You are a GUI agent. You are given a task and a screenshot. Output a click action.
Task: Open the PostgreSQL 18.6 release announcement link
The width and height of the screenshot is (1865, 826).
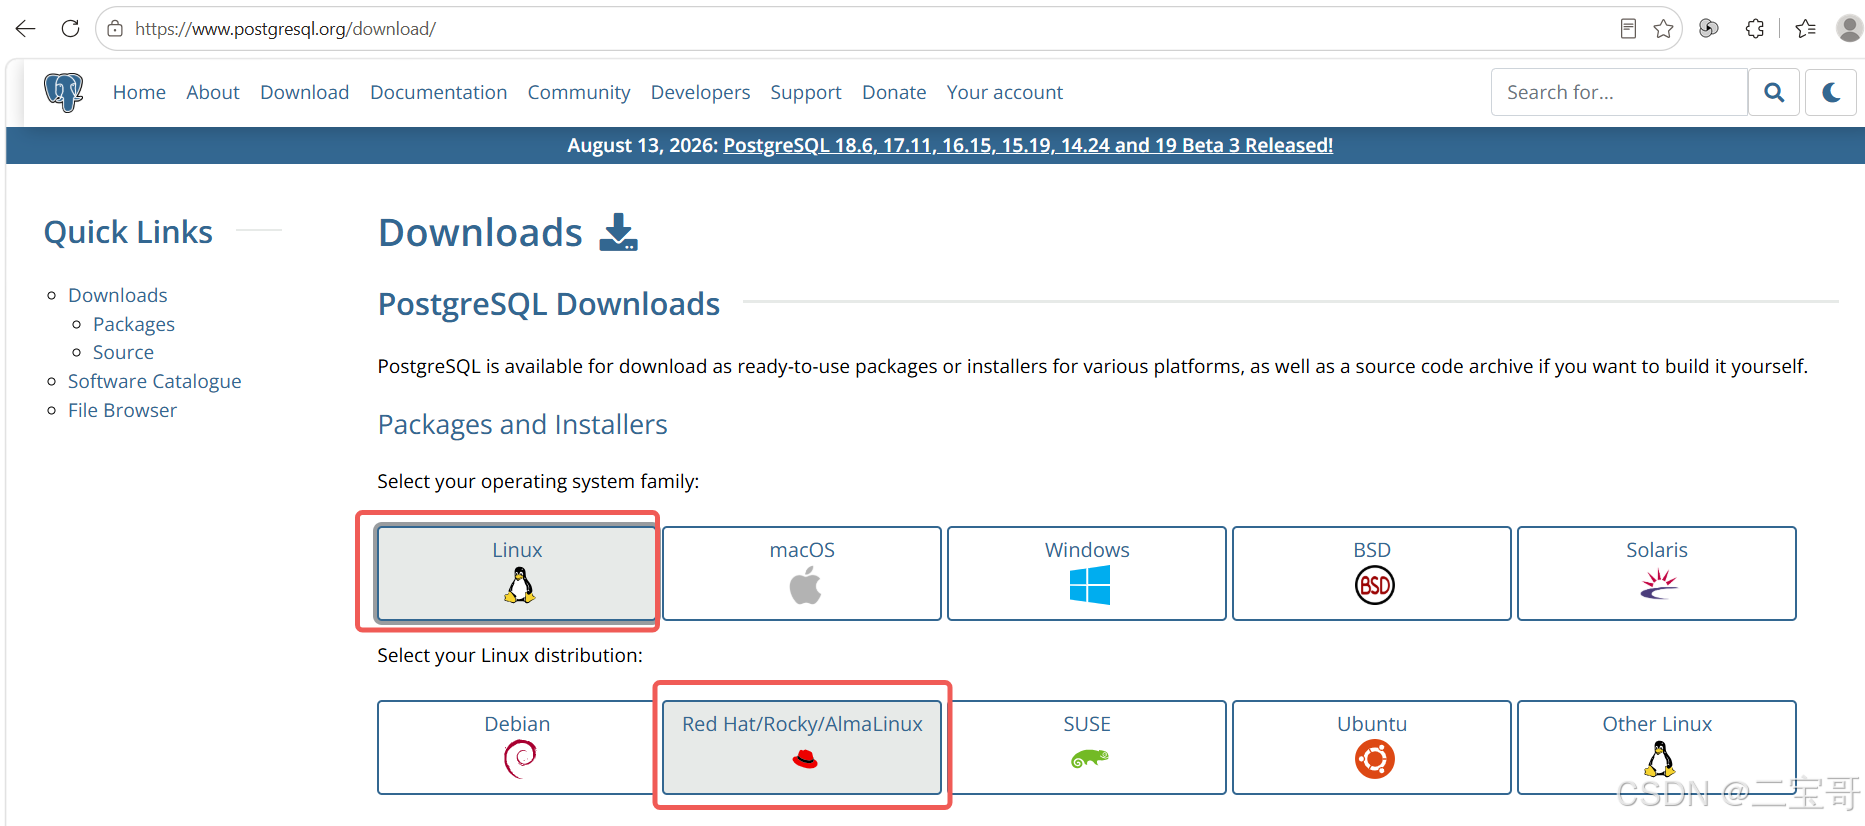pyautogui.click(x=1028, y=145)
